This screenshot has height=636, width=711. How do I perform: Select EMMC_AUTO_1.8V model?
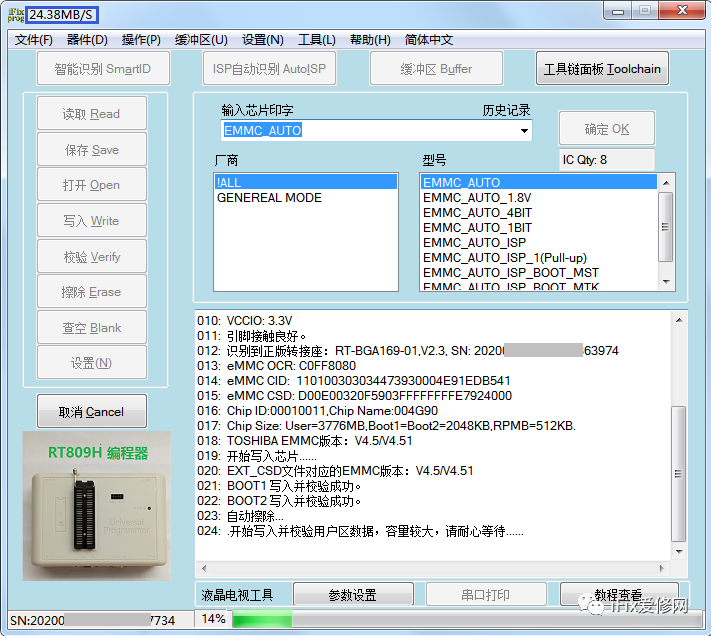click(x=539, y=198)
